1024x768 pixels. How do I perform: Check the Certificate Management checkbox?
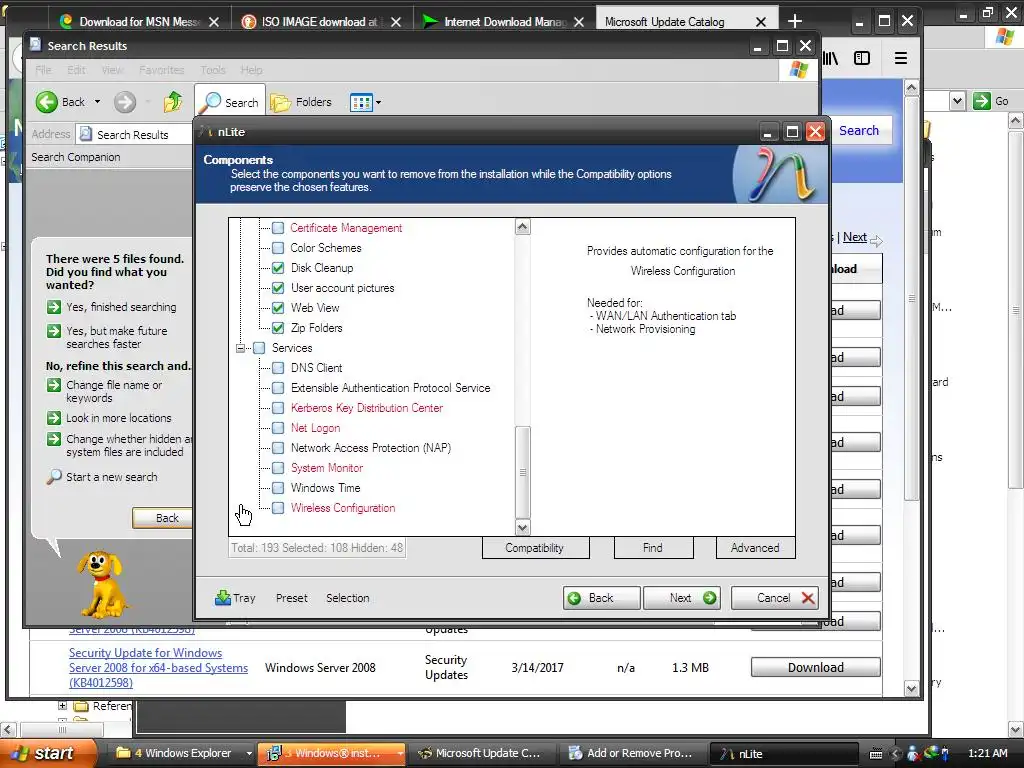[278, 228]
